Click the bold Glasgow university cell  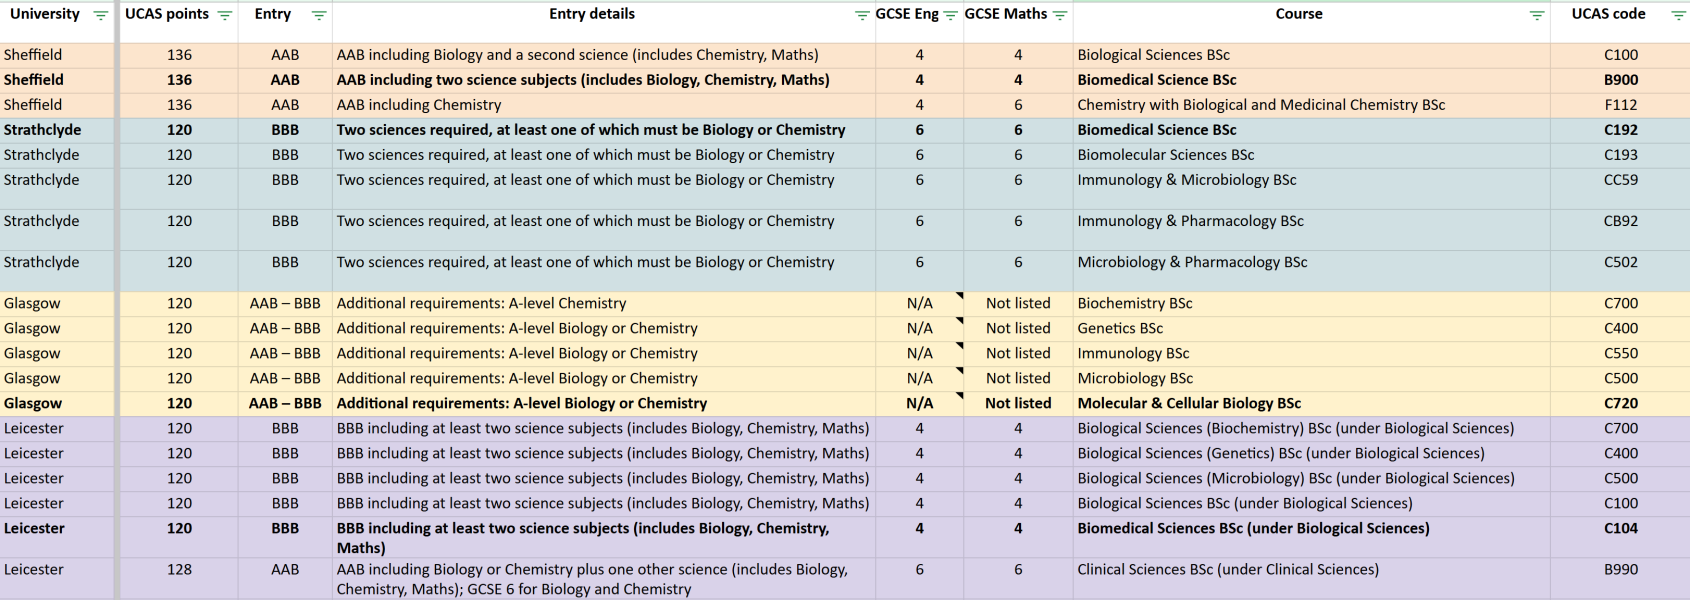tap(57, 403)
